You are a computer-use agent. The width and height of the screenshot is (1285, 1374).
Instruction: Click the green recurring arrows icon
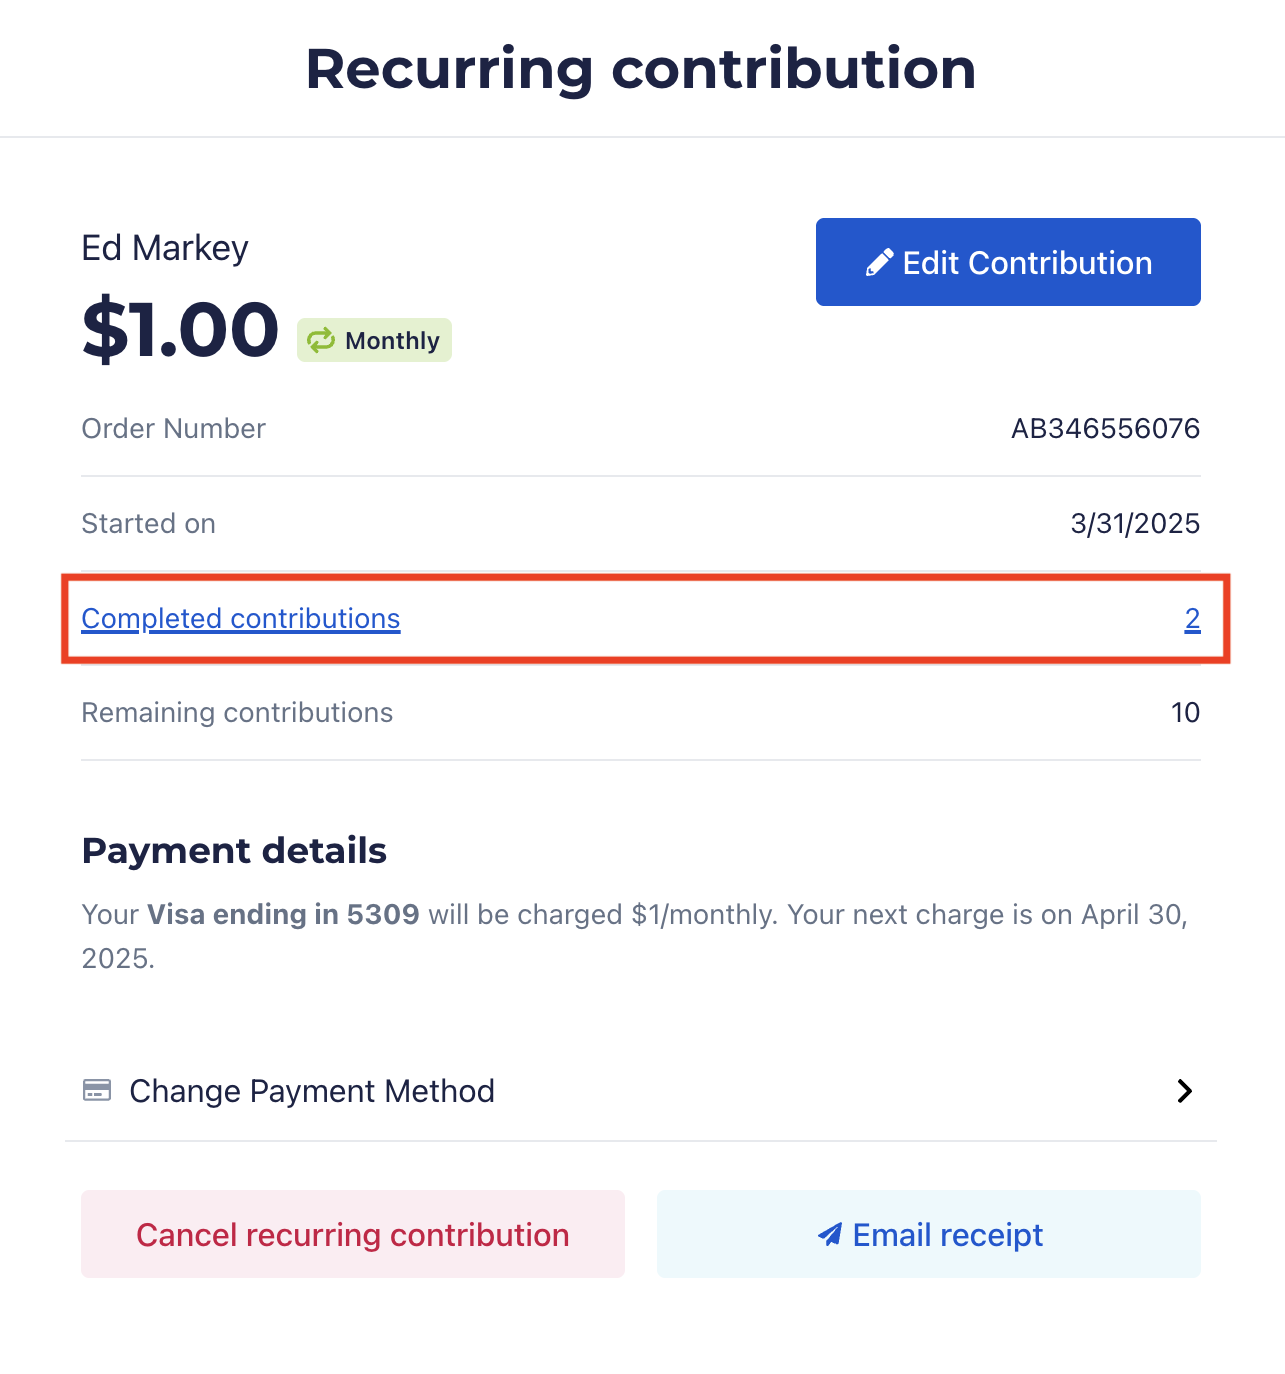coord(321,340)
